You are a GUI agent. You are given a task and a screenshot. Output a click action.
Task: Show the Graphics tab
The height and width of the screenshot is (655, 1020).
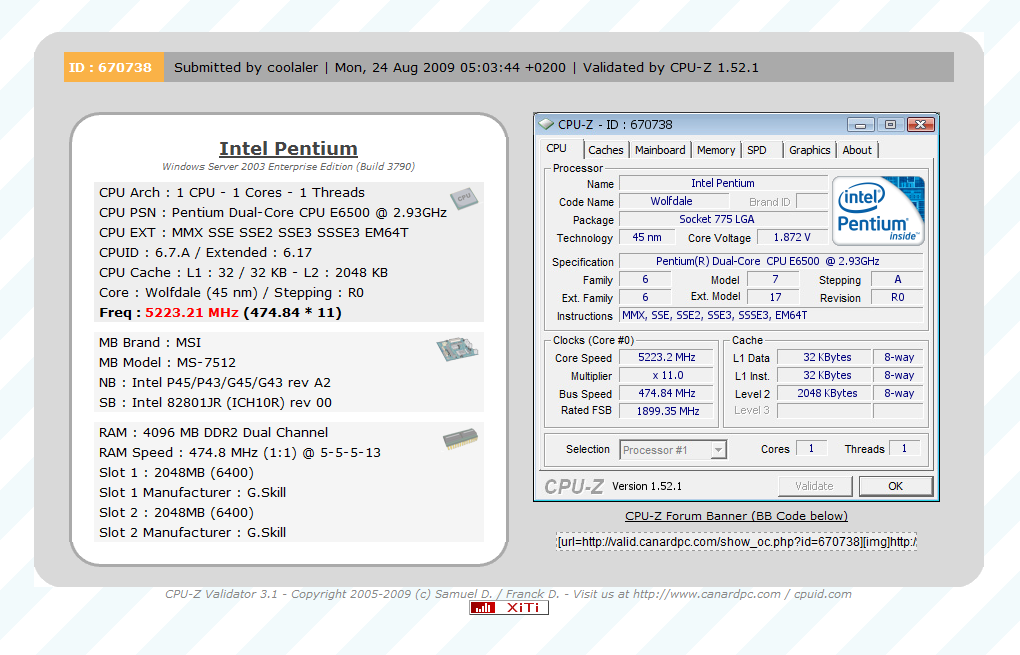pyautogui.click(x=810, y=150)
